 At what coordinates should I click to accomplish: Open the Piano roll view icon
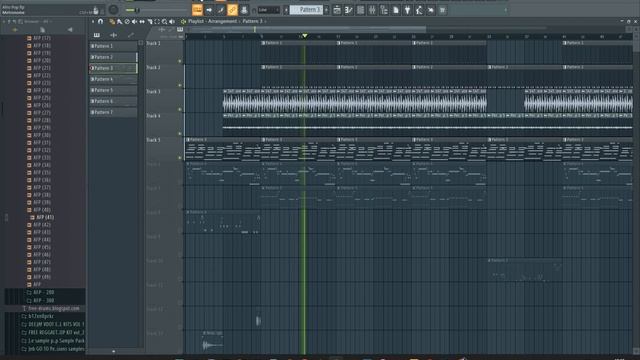pyautogui.click(x=349, y=10)
